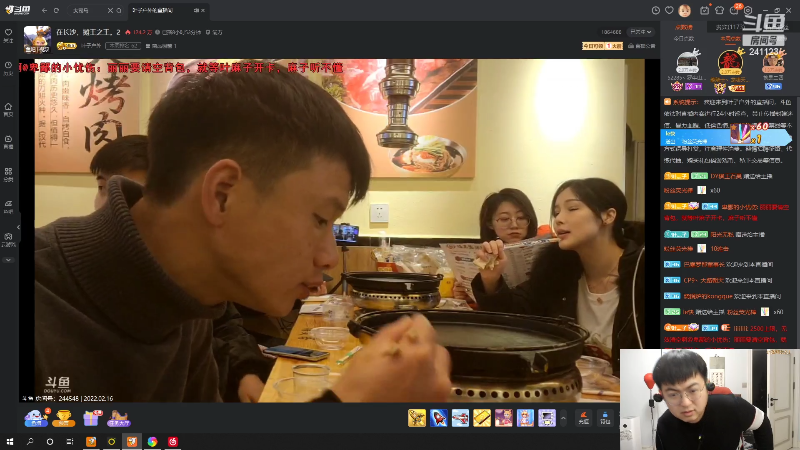
Task: Open the blue fish recharge icon
Action: click(x=36, y=418)
